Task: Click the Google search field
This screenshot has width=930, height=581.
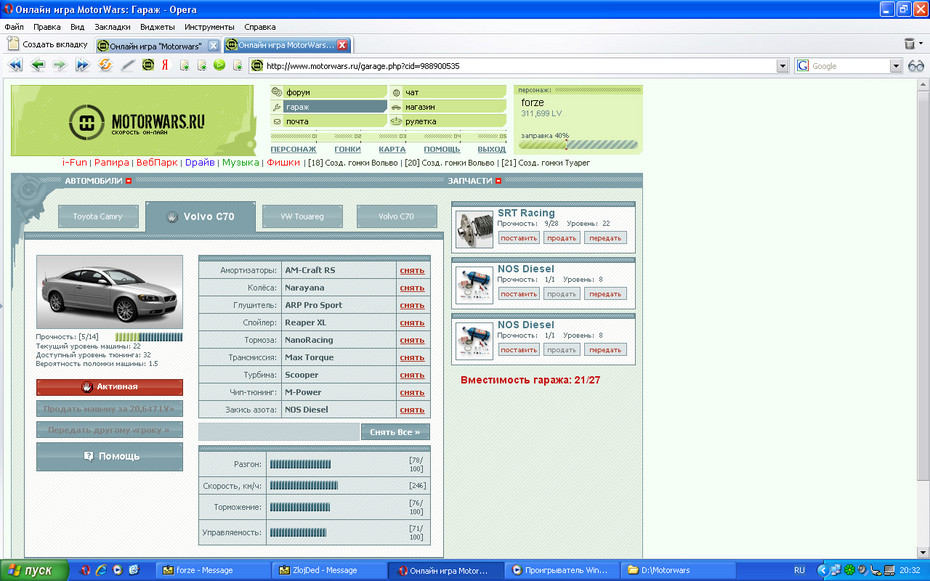Action: (850, 66)
